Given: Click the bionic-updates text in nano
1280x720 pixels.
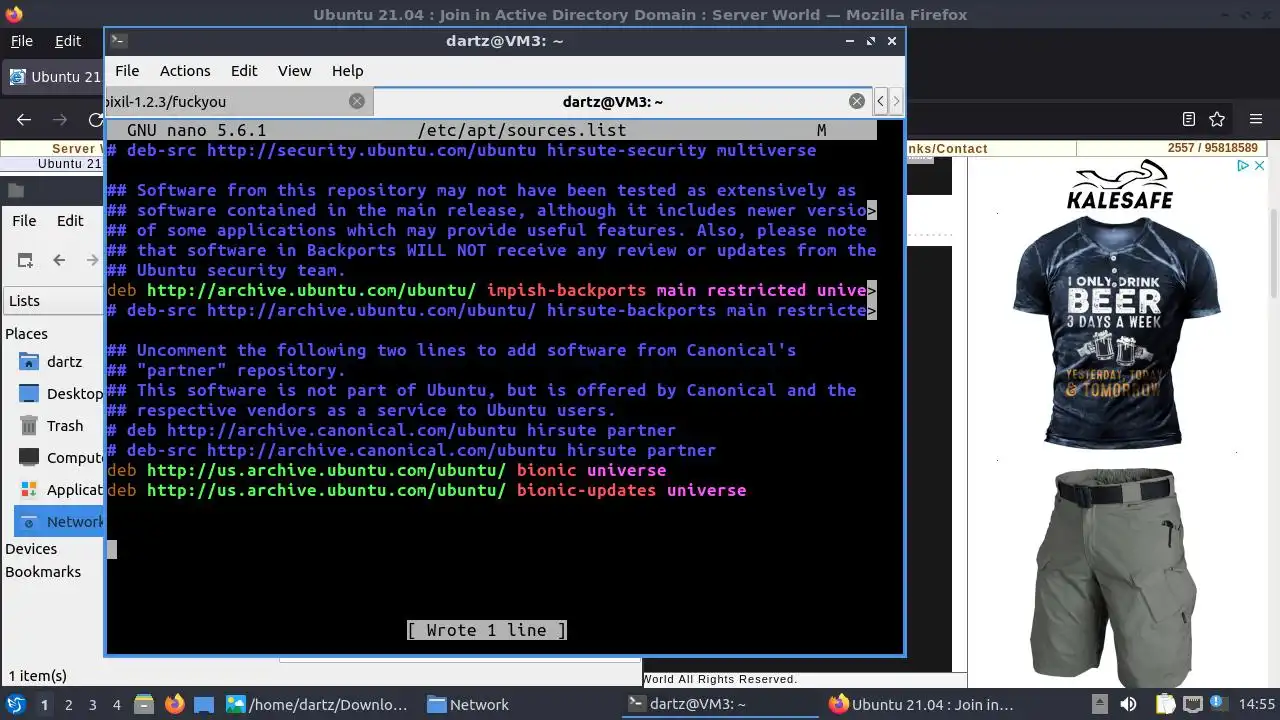Looking at the screenshot, I should pyautogui.click(x=586, y=490).
